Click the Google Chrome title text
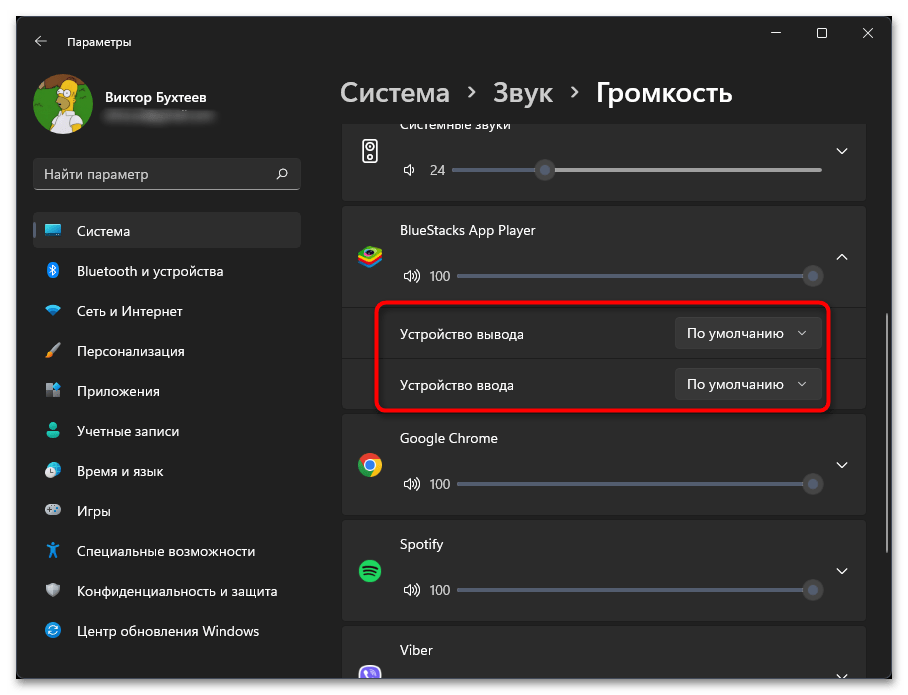Viewport: 908px width, 695px height. point(449,438)
